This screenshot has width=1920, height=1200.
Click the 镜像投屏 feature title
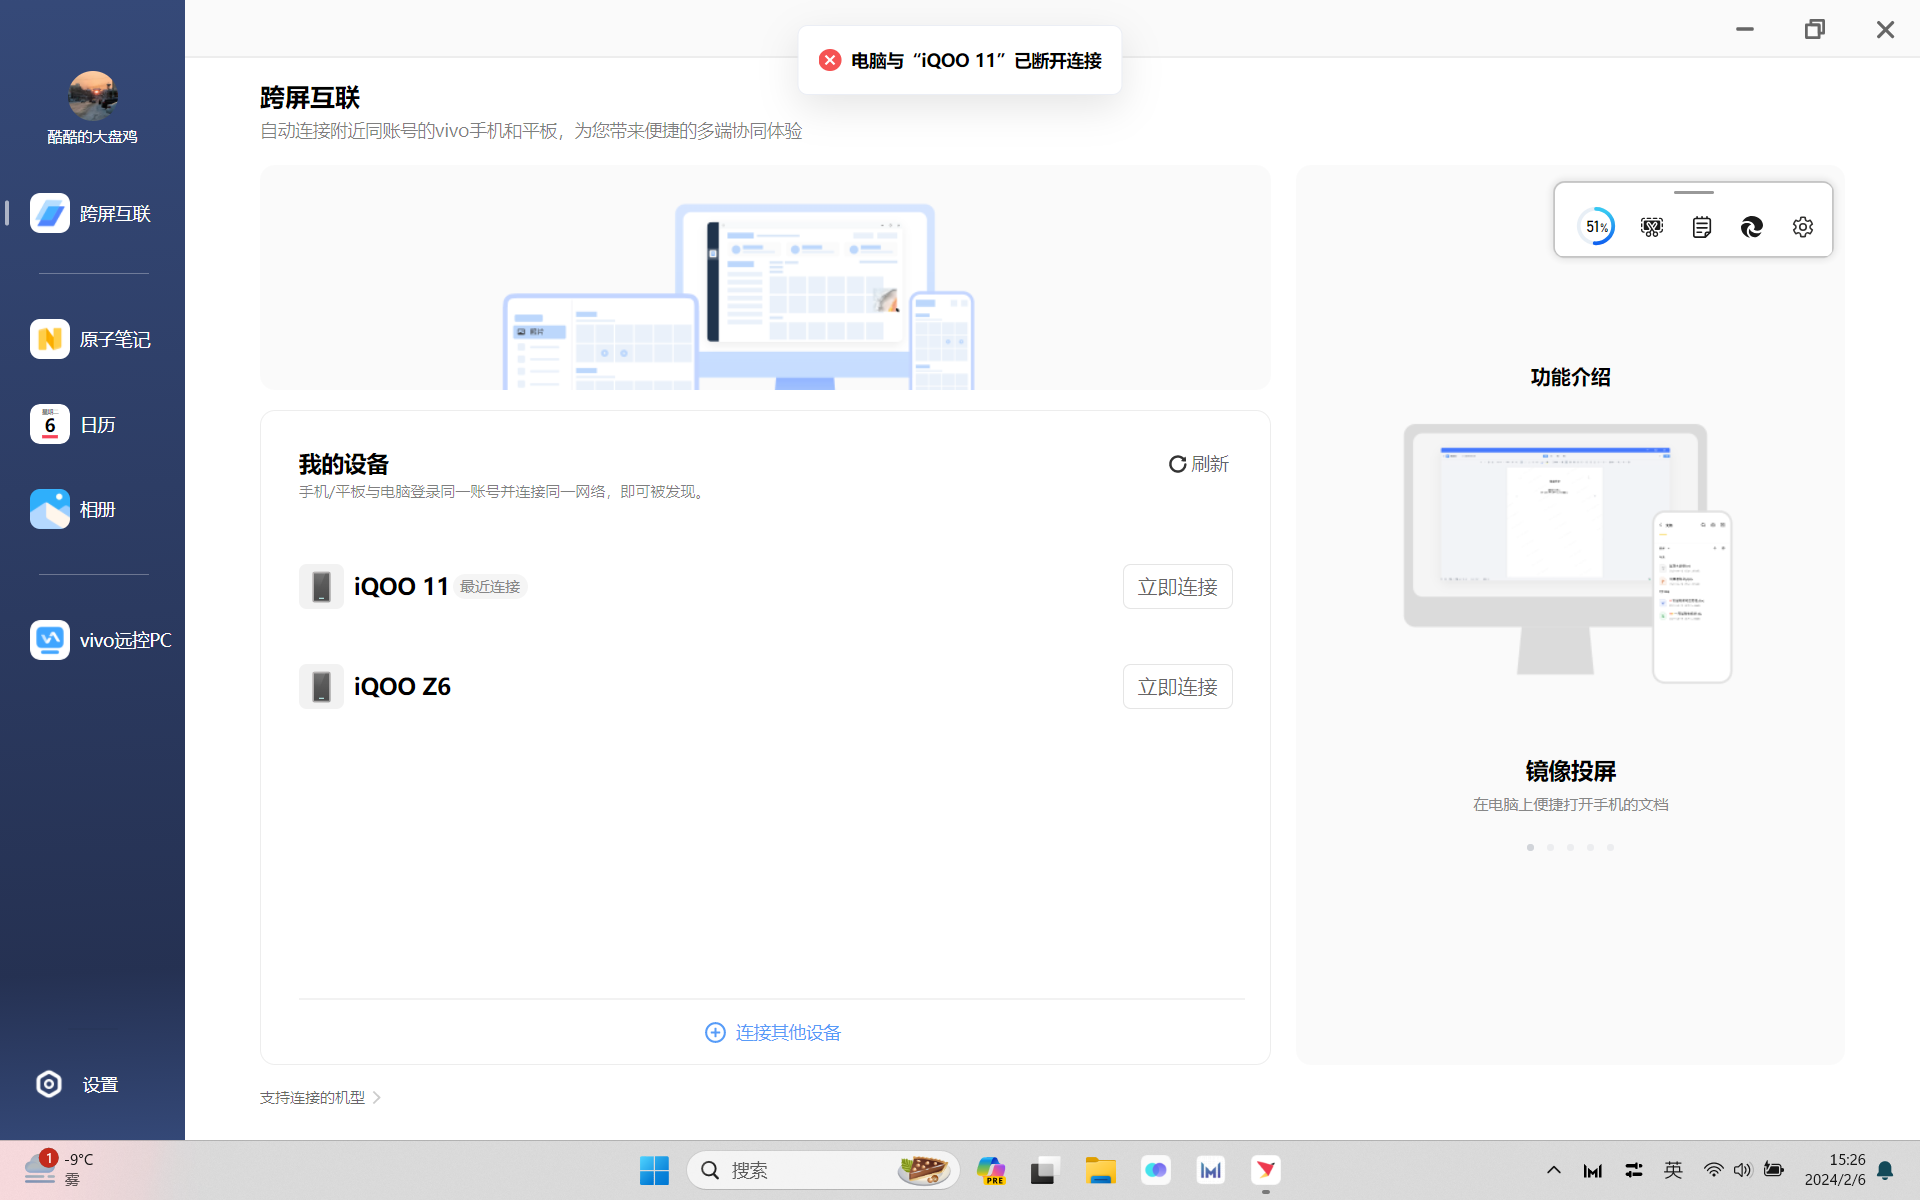[x=1570, y=771]
